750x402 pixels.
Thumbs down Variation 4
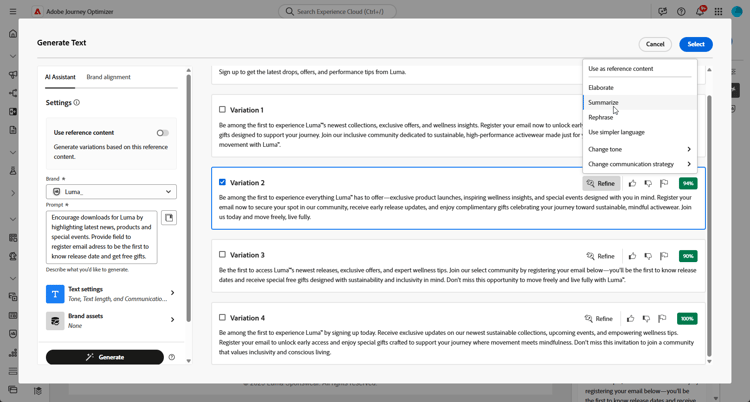point(646,318)
